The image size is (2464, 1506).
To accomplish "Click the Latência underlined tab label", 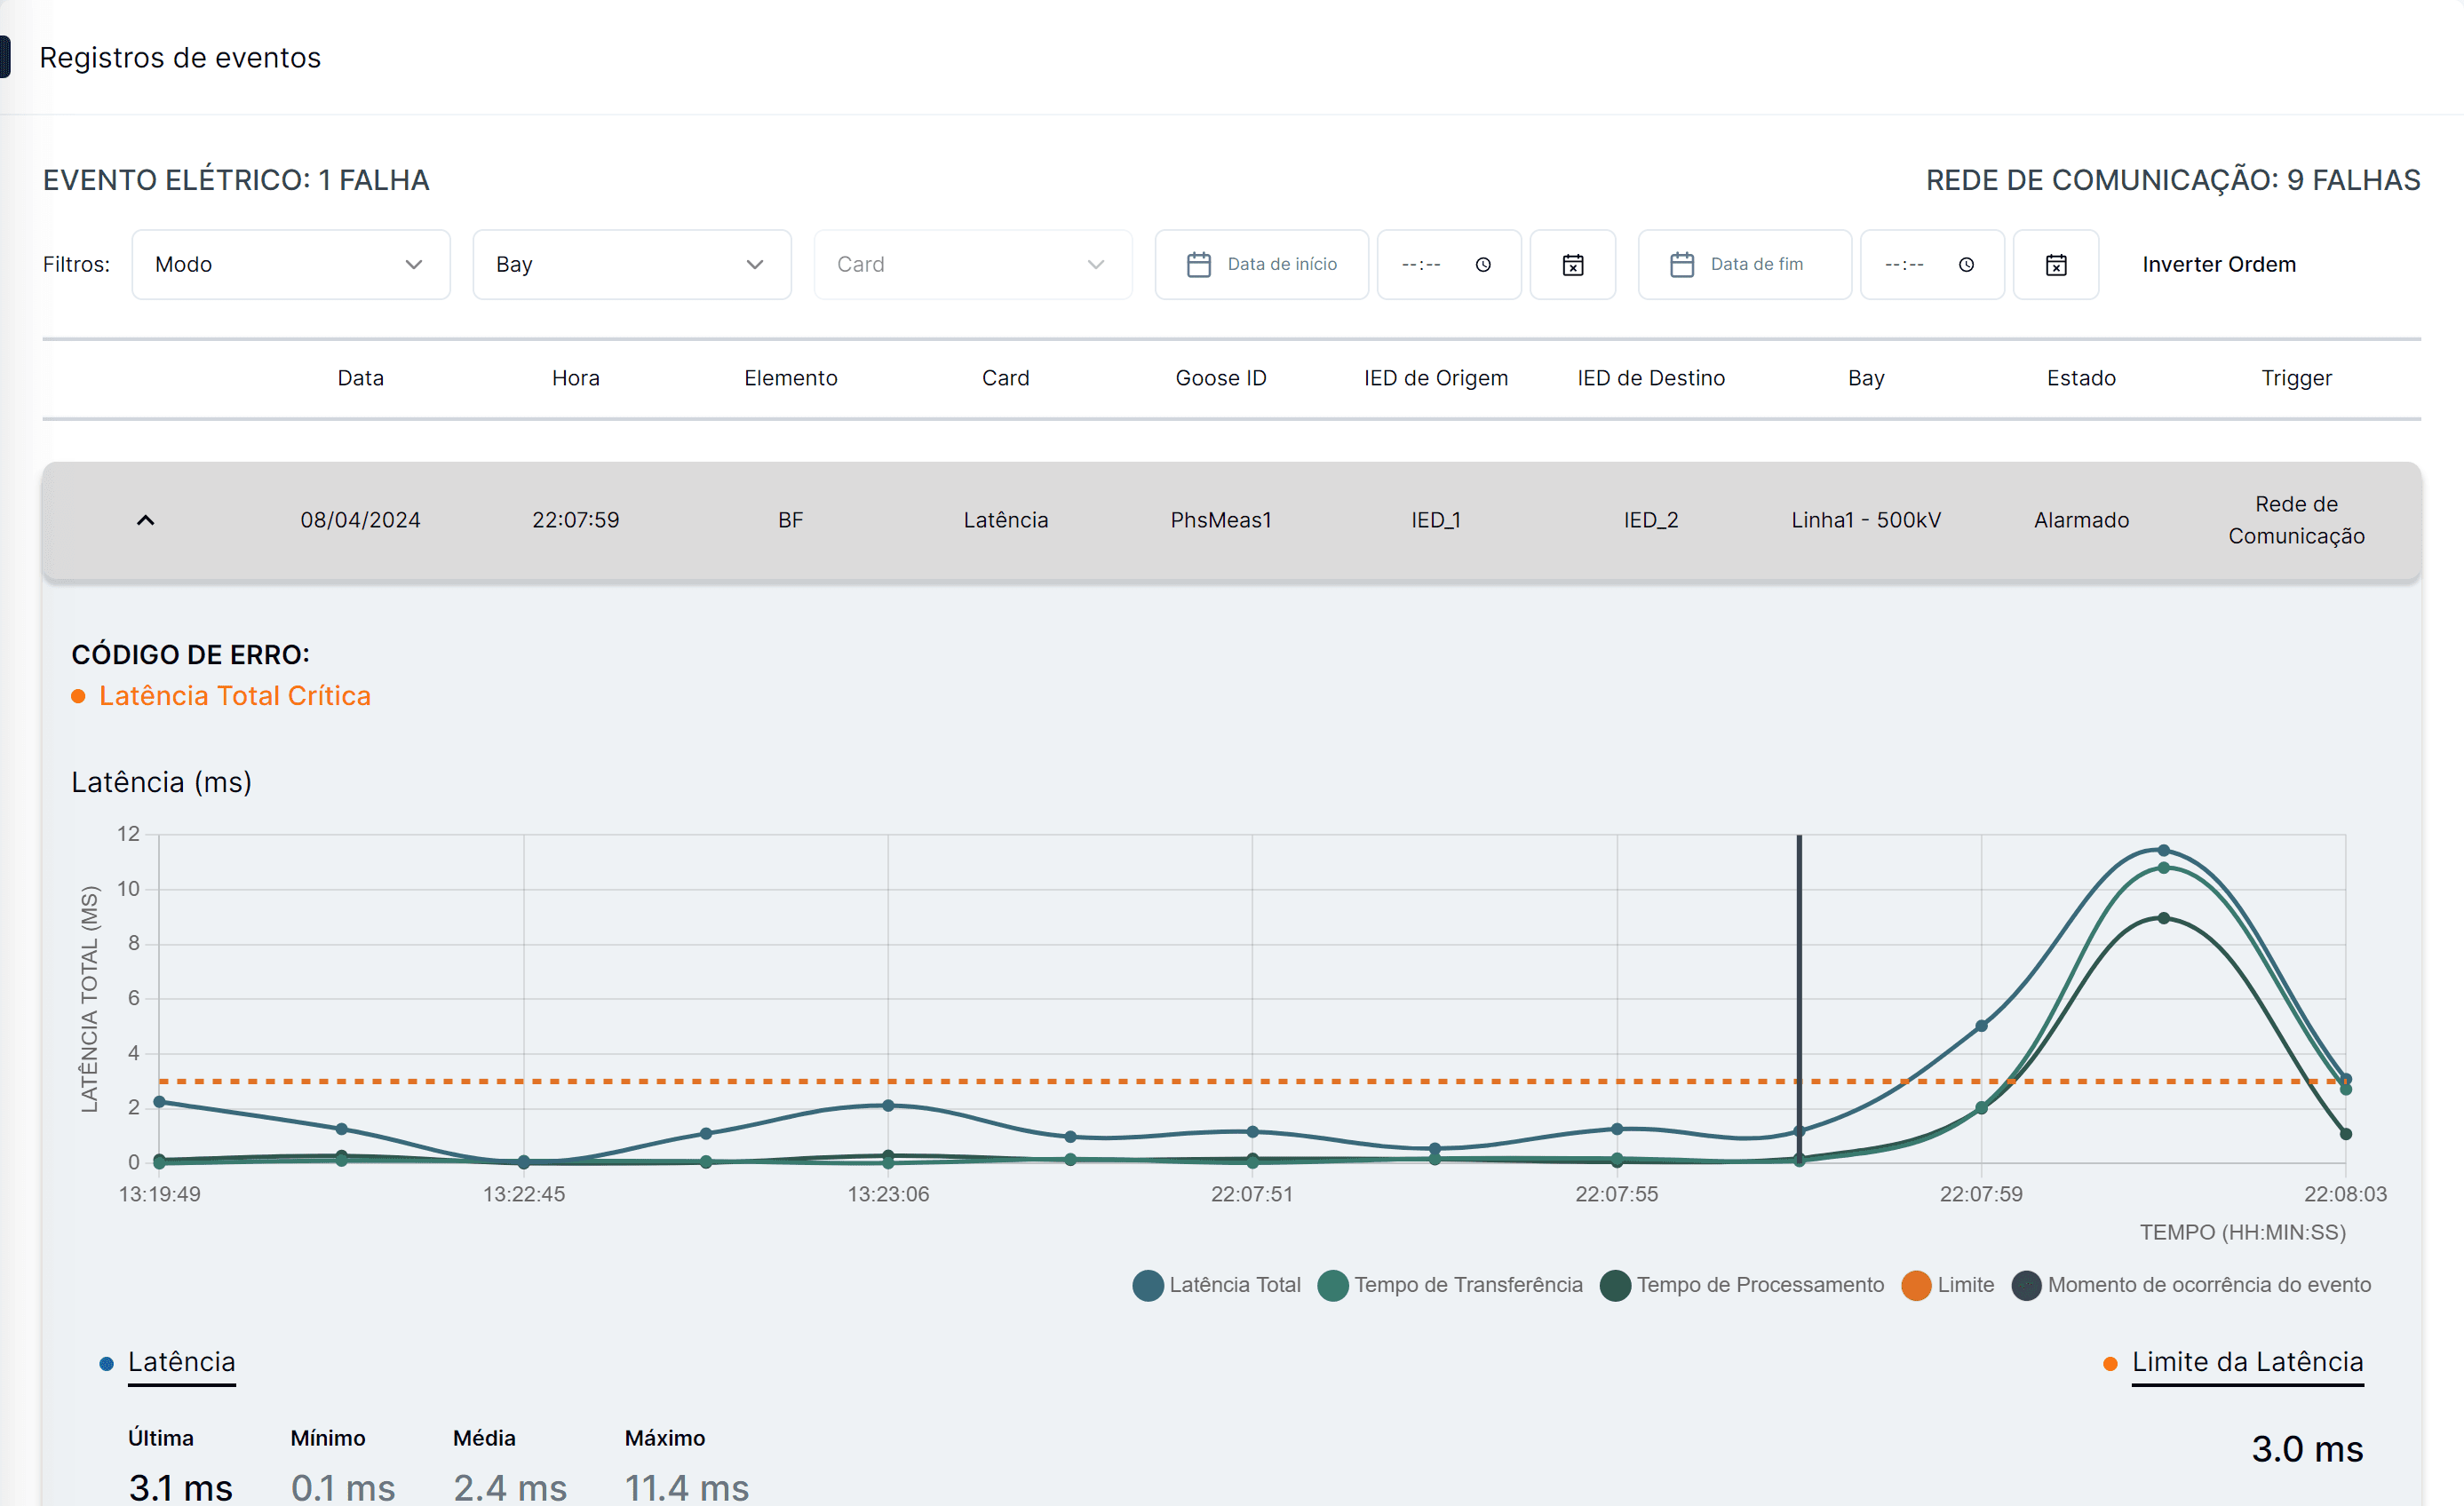I will [x=181, y=1362].
